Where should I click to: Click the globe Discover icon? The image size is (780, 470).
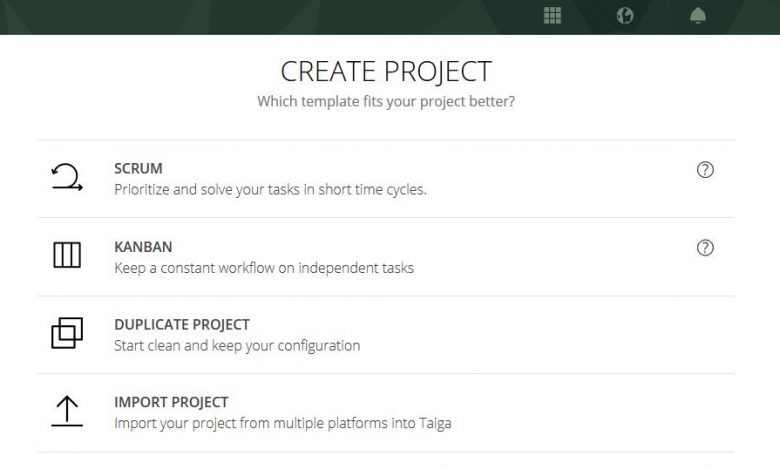[625, 15]
